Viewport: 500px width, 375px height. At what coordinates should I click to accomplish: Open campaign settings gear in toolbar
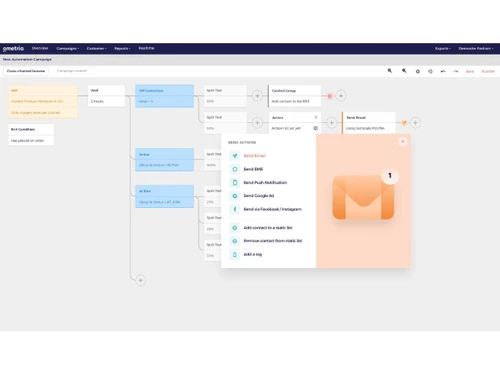click(418, 71)
